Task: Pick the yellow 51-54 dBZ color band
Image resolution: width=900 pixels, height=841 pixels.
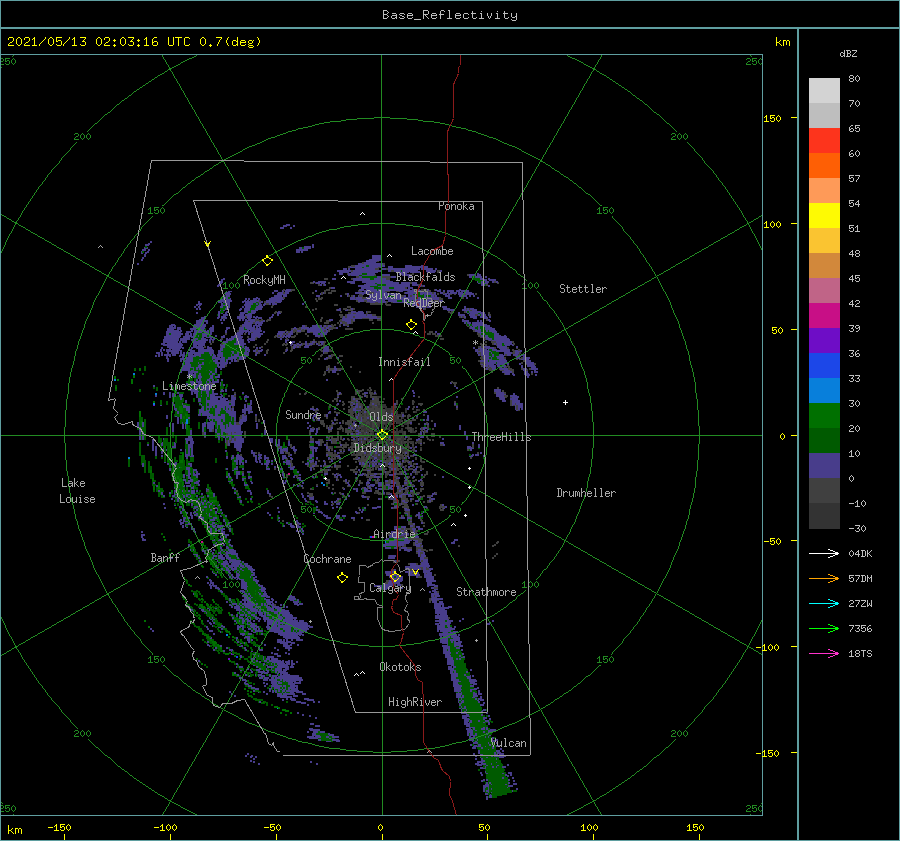Action: tap(824, 216)
